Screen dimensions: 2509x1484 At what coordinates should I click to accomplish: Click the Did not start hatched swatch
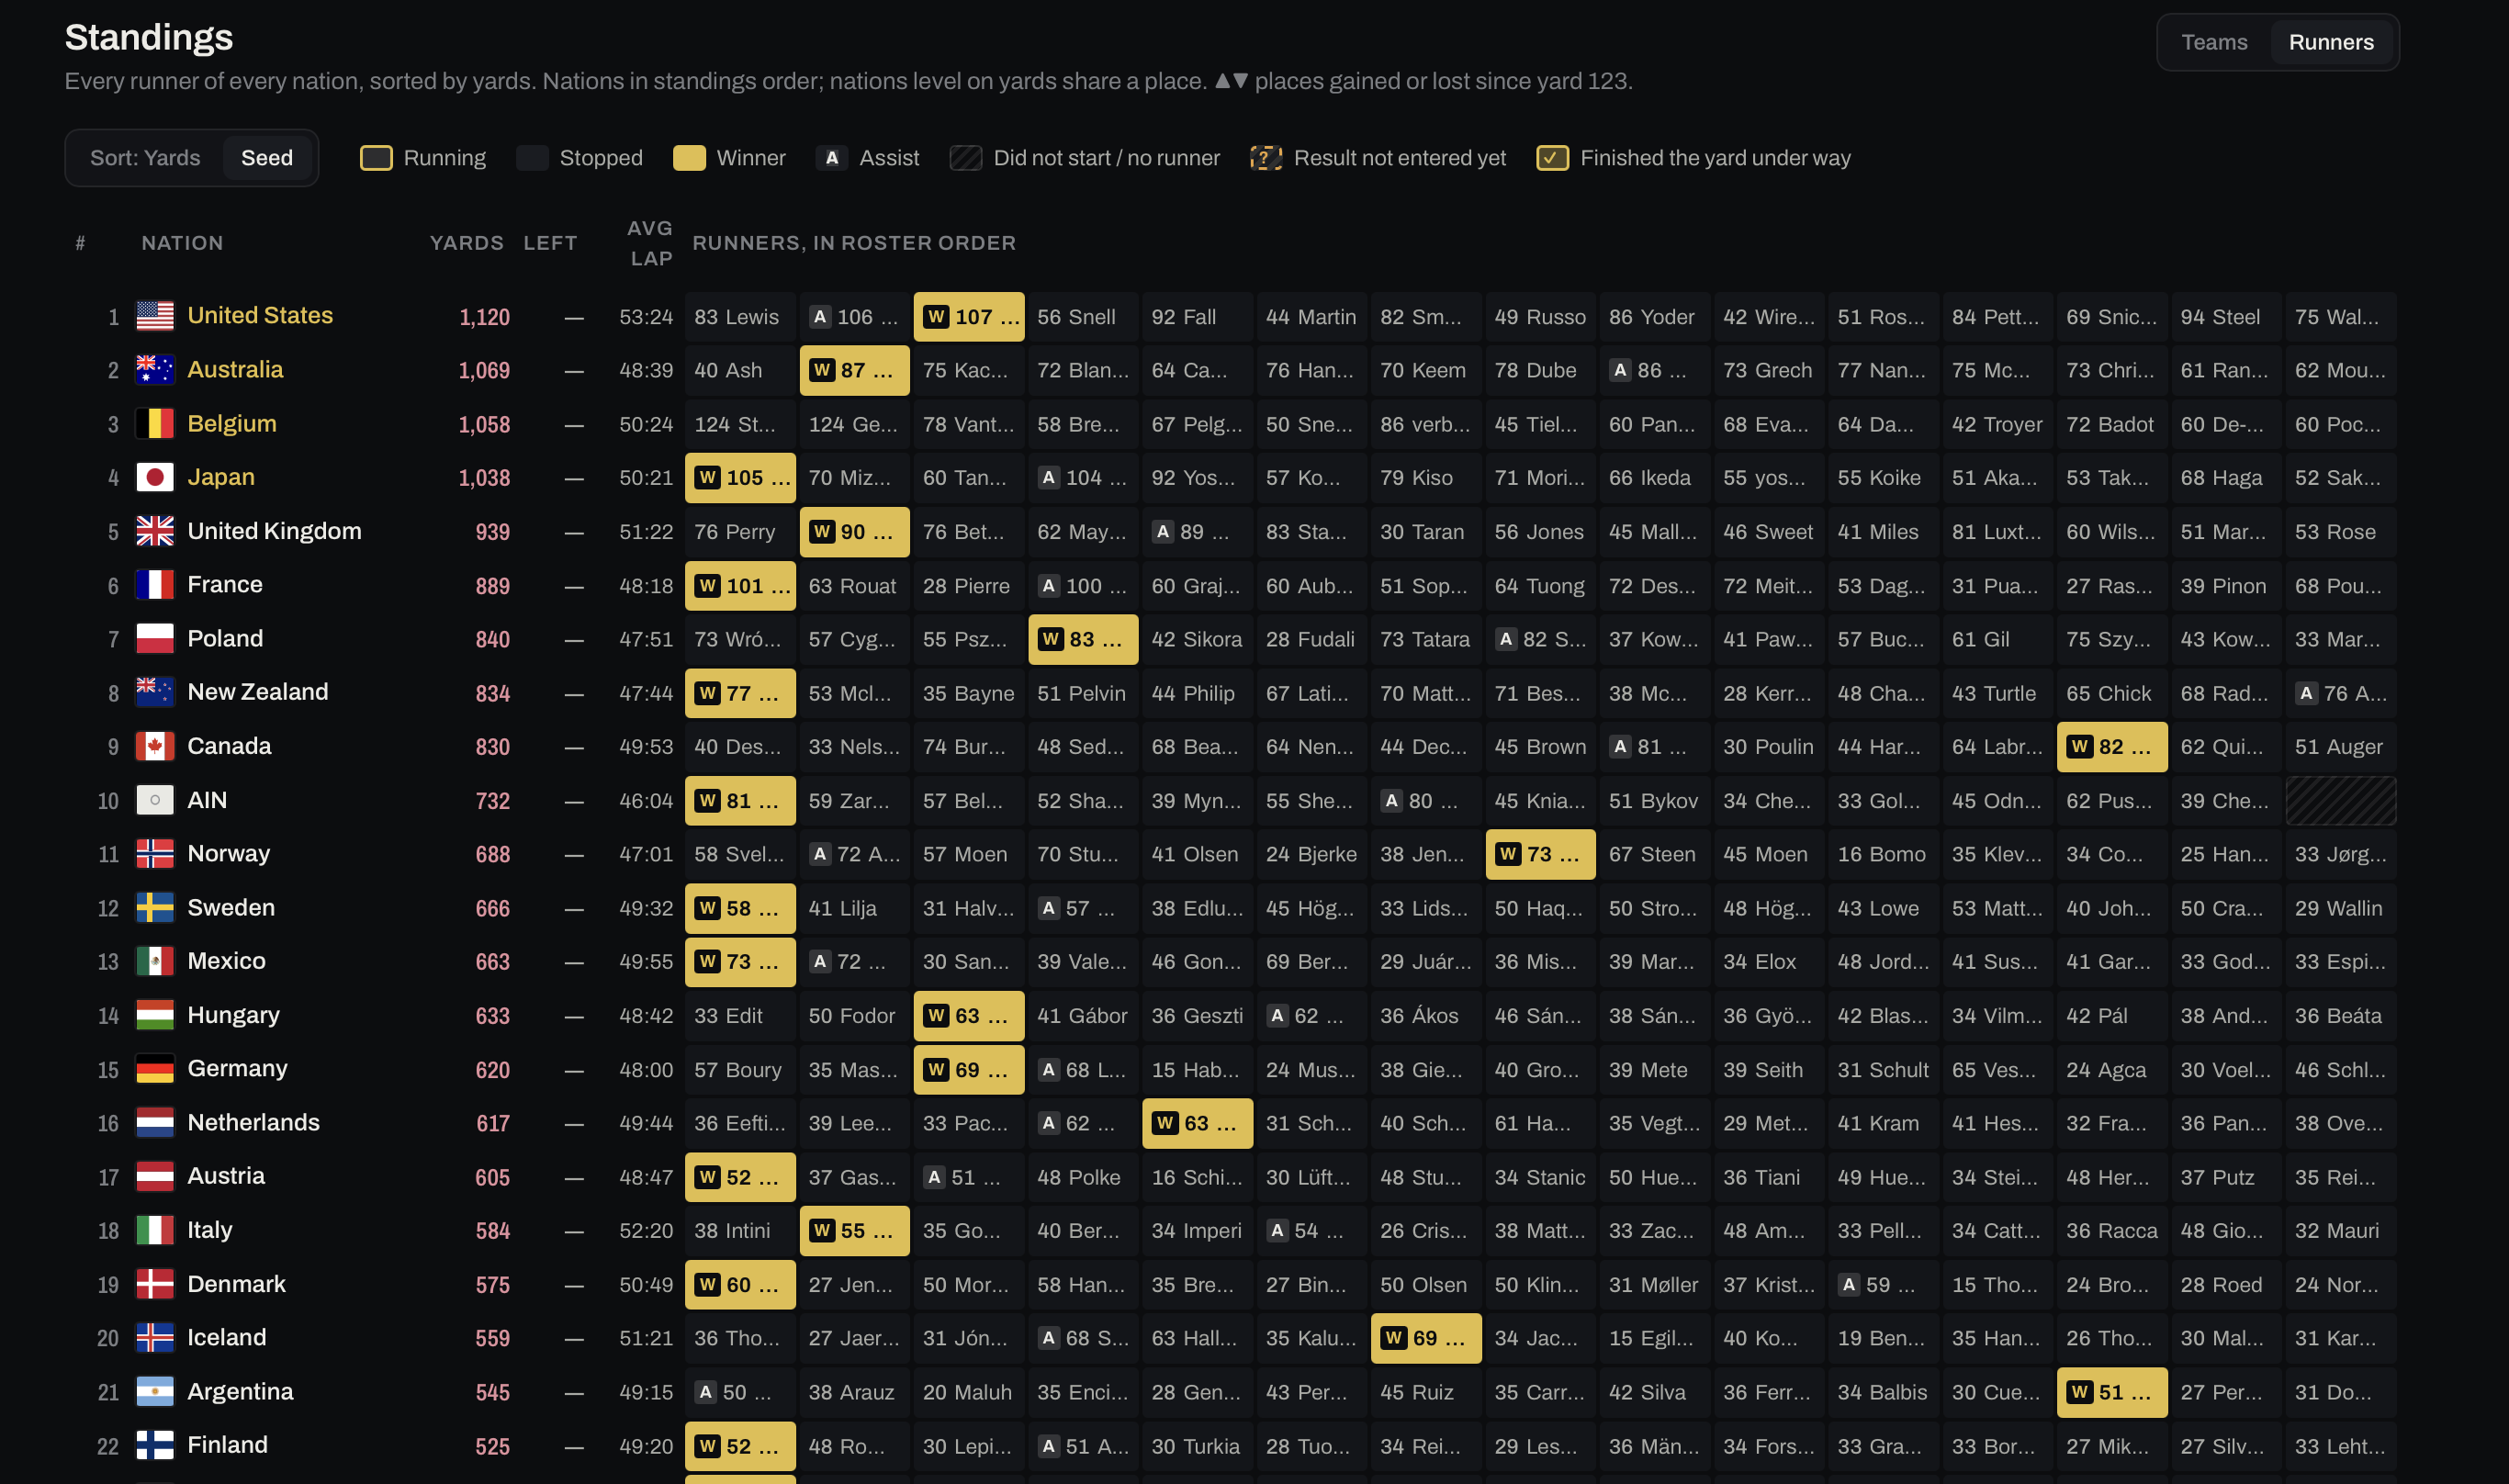pyautogui.click(x=966, y=158)
